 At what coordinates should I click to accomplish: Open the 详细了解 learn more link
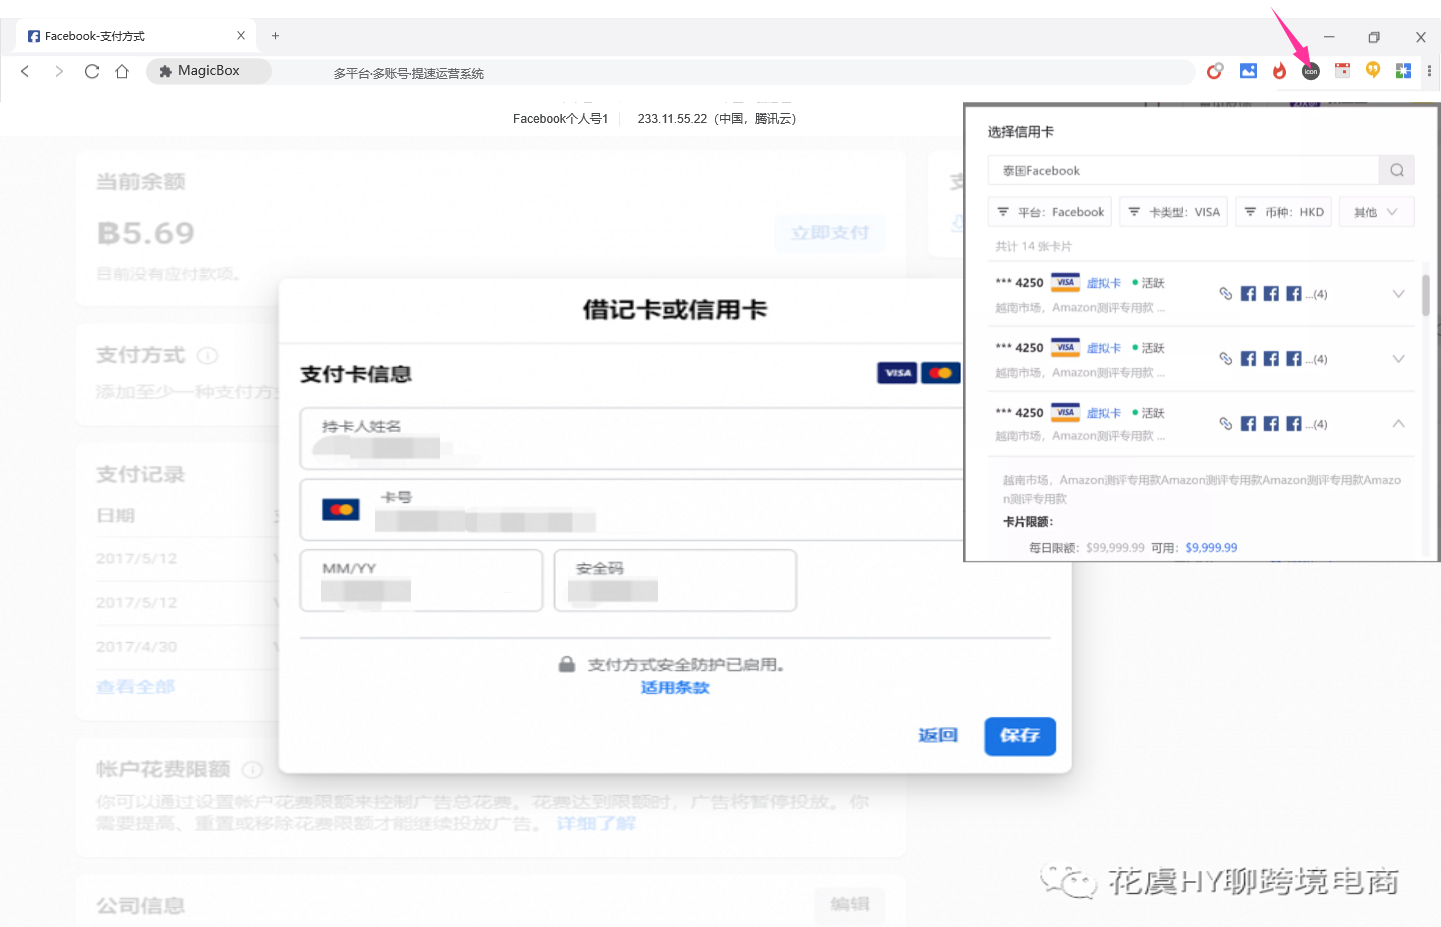point(596,824)
